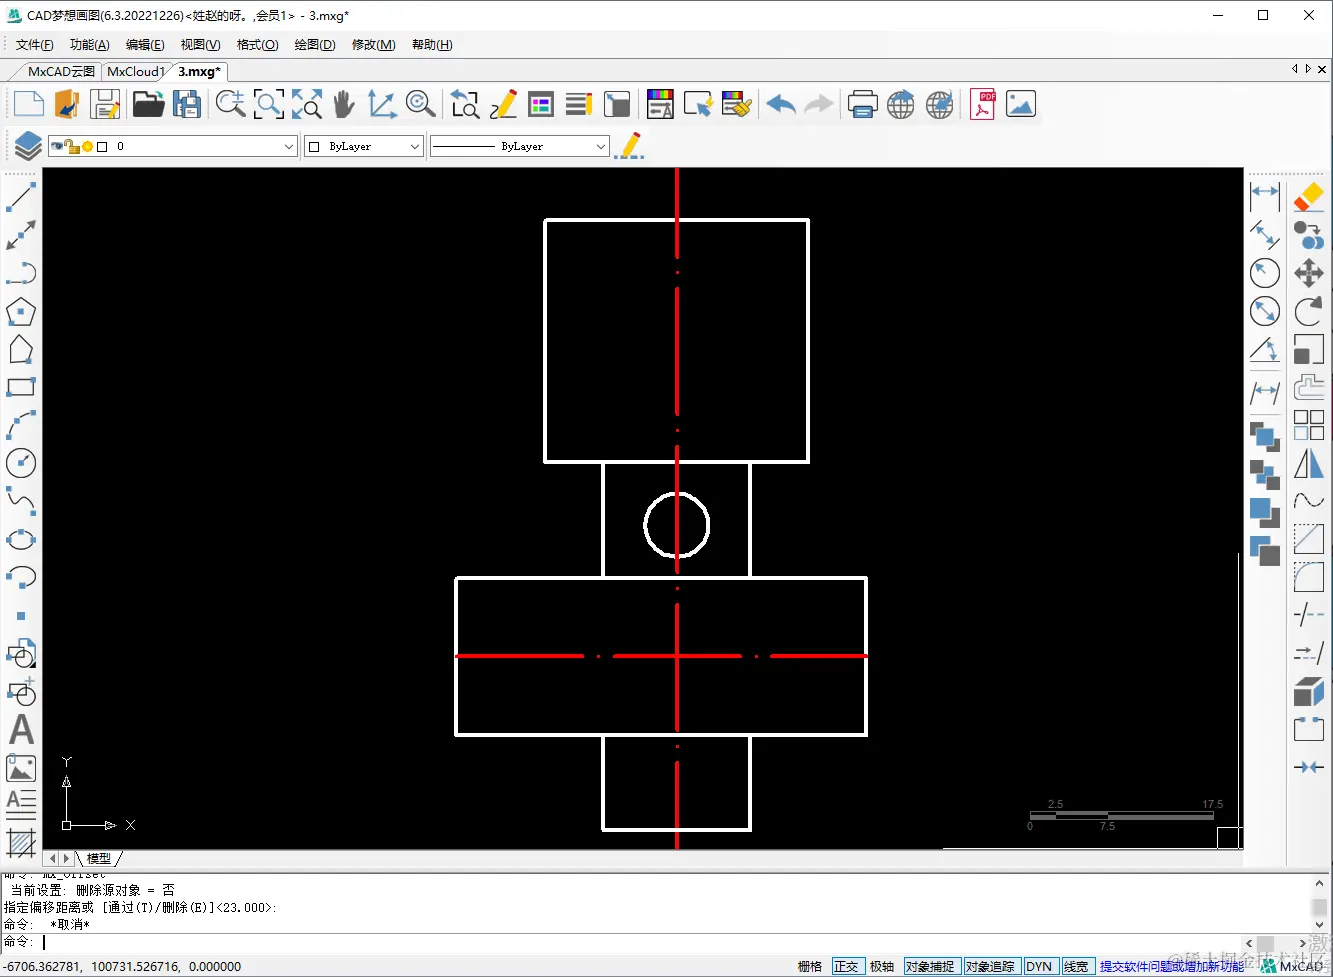Select the Mirror tool

[x=1309, y=463]
